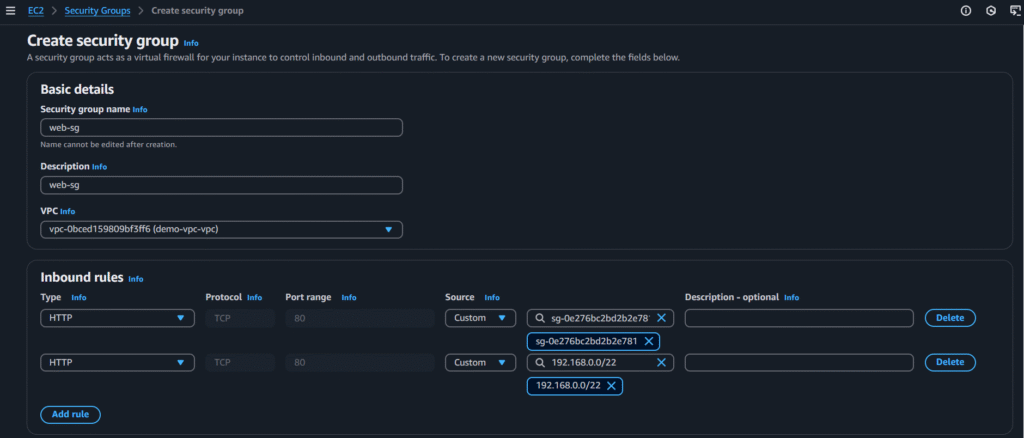Viewport: 1024px width, 438px height.
Task: Delete the second inbound rule with 192.168.0.0/22
Action: pyautogui.click(x=950, y=362)
